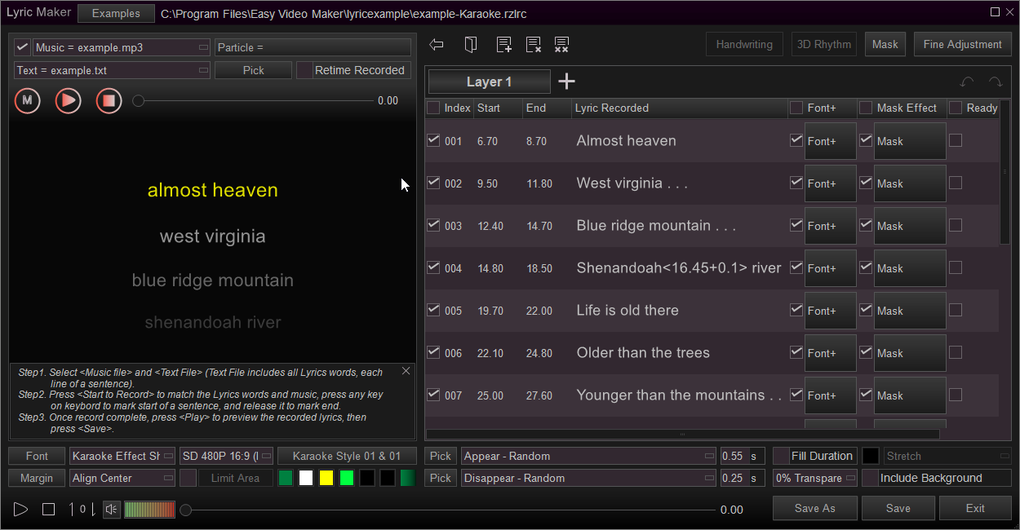Click the redo arrow
Viewport: 1020px width, 530px height.
coord(995,82)
